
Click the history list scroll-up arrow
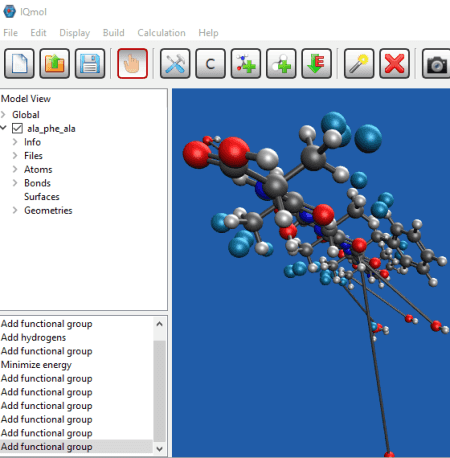(x=159, y=324)
